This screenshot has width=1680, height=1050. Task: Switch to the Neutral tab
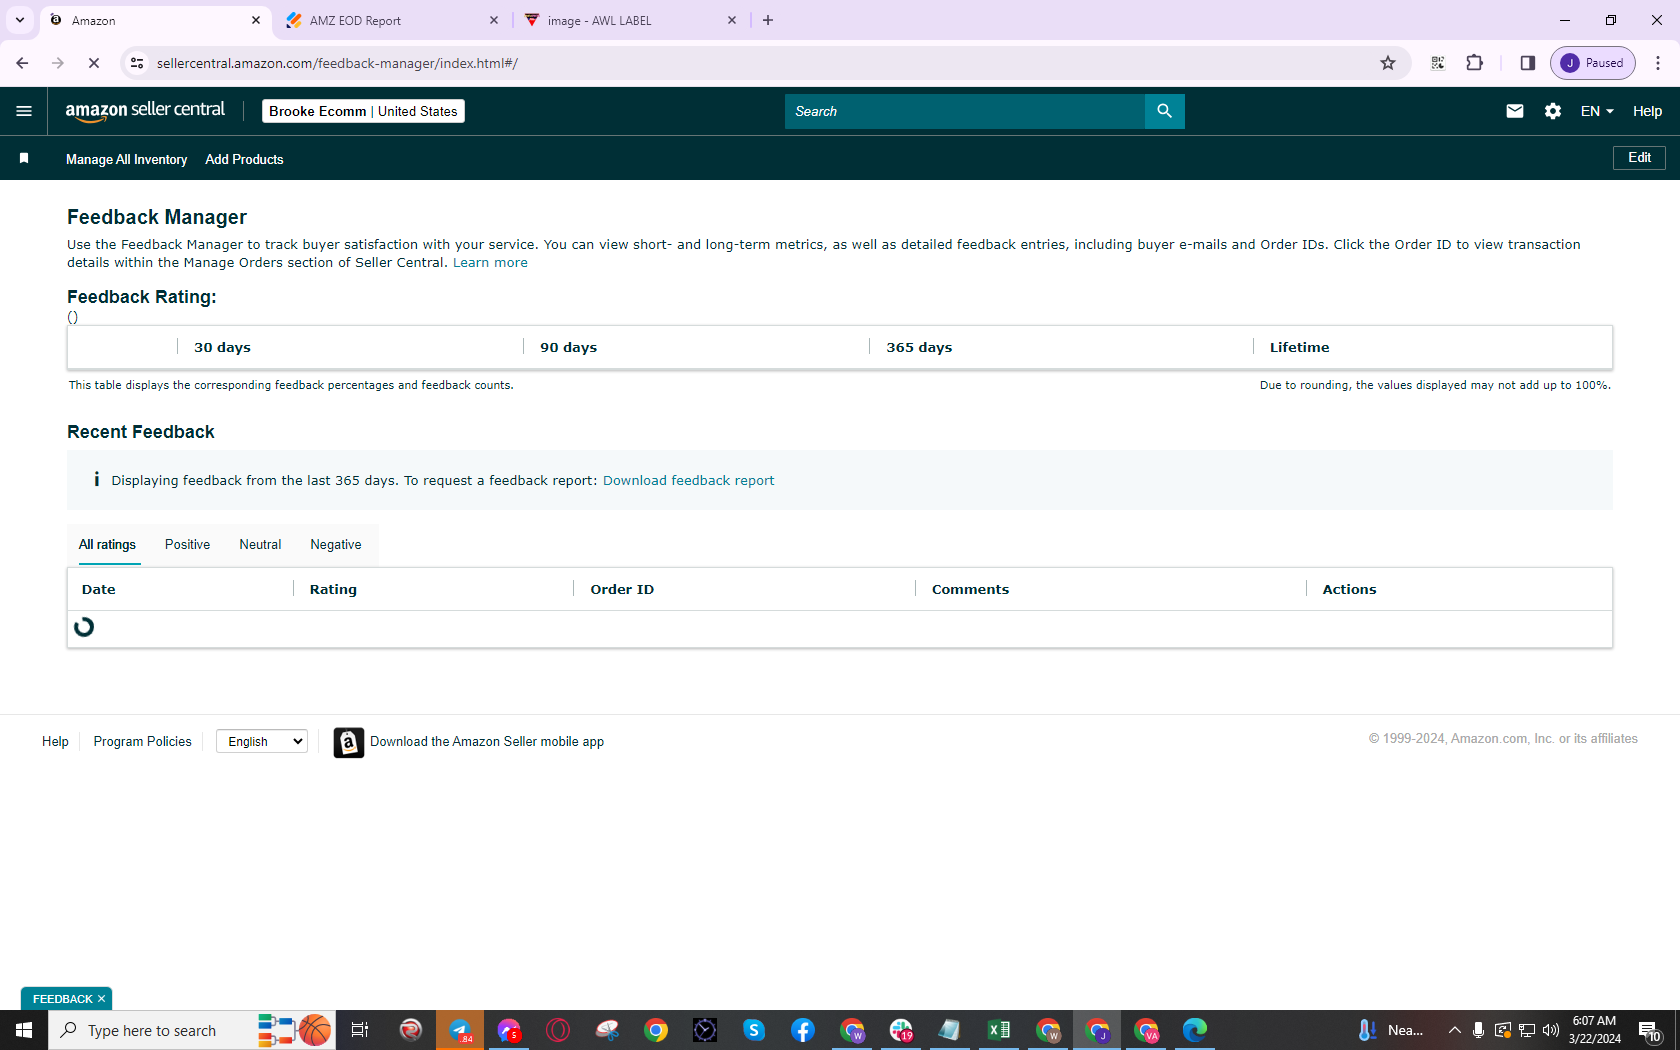[x=260, y=545]
